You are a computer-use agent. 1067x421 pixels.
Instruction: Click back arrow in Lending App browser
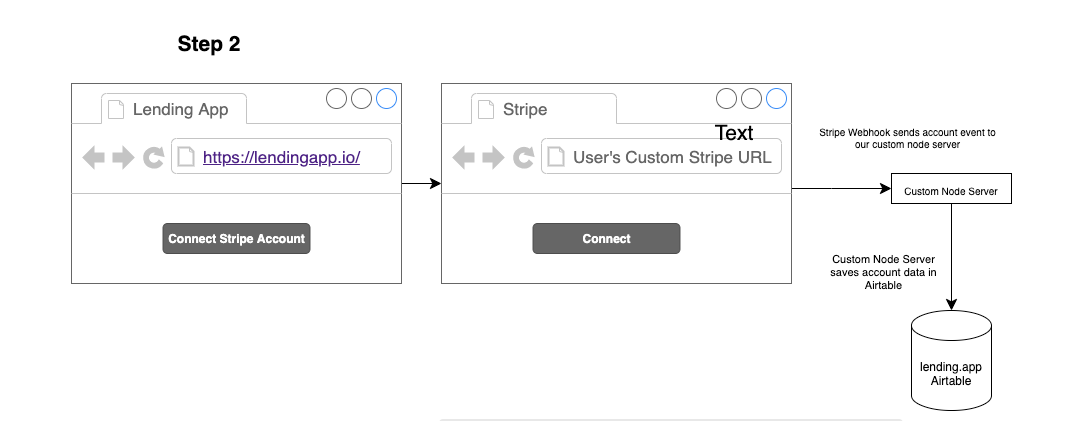pos(94,158)
